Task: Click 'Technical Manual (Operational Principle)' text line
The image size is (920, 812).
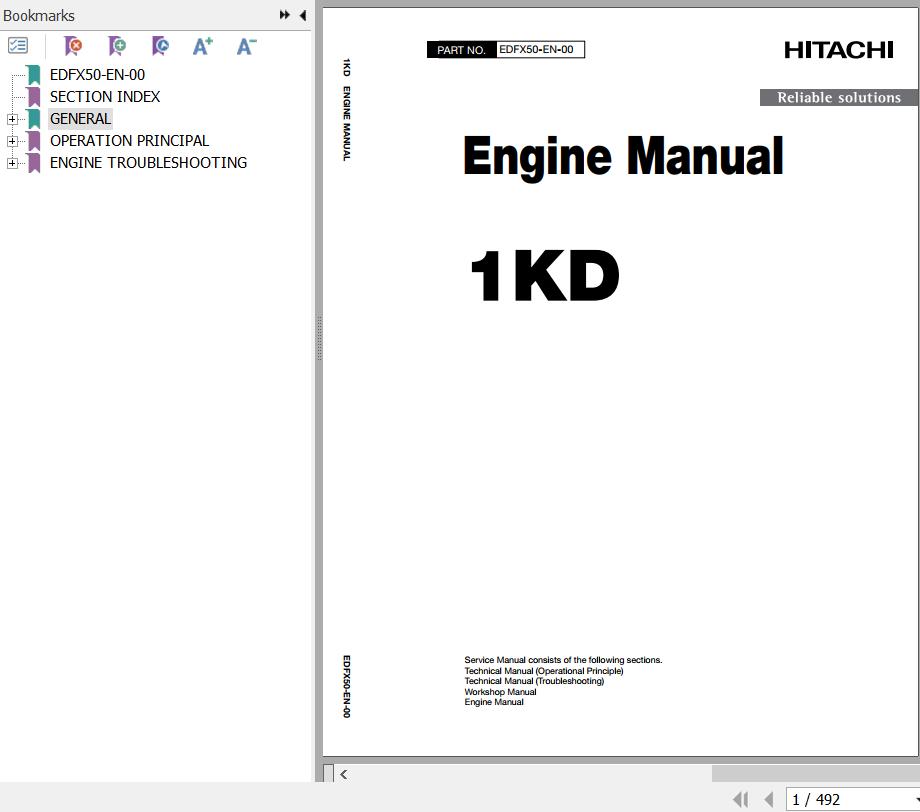Action: (x=544, y=671)
